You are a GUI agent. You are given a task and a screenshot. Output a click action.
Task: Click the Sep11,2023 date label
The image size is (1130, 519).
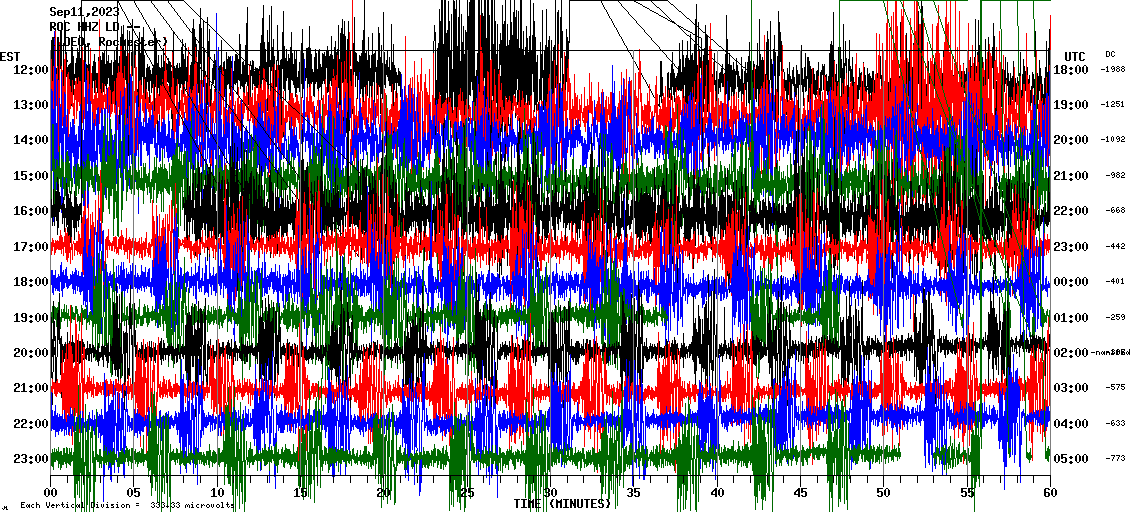[84, 12]
